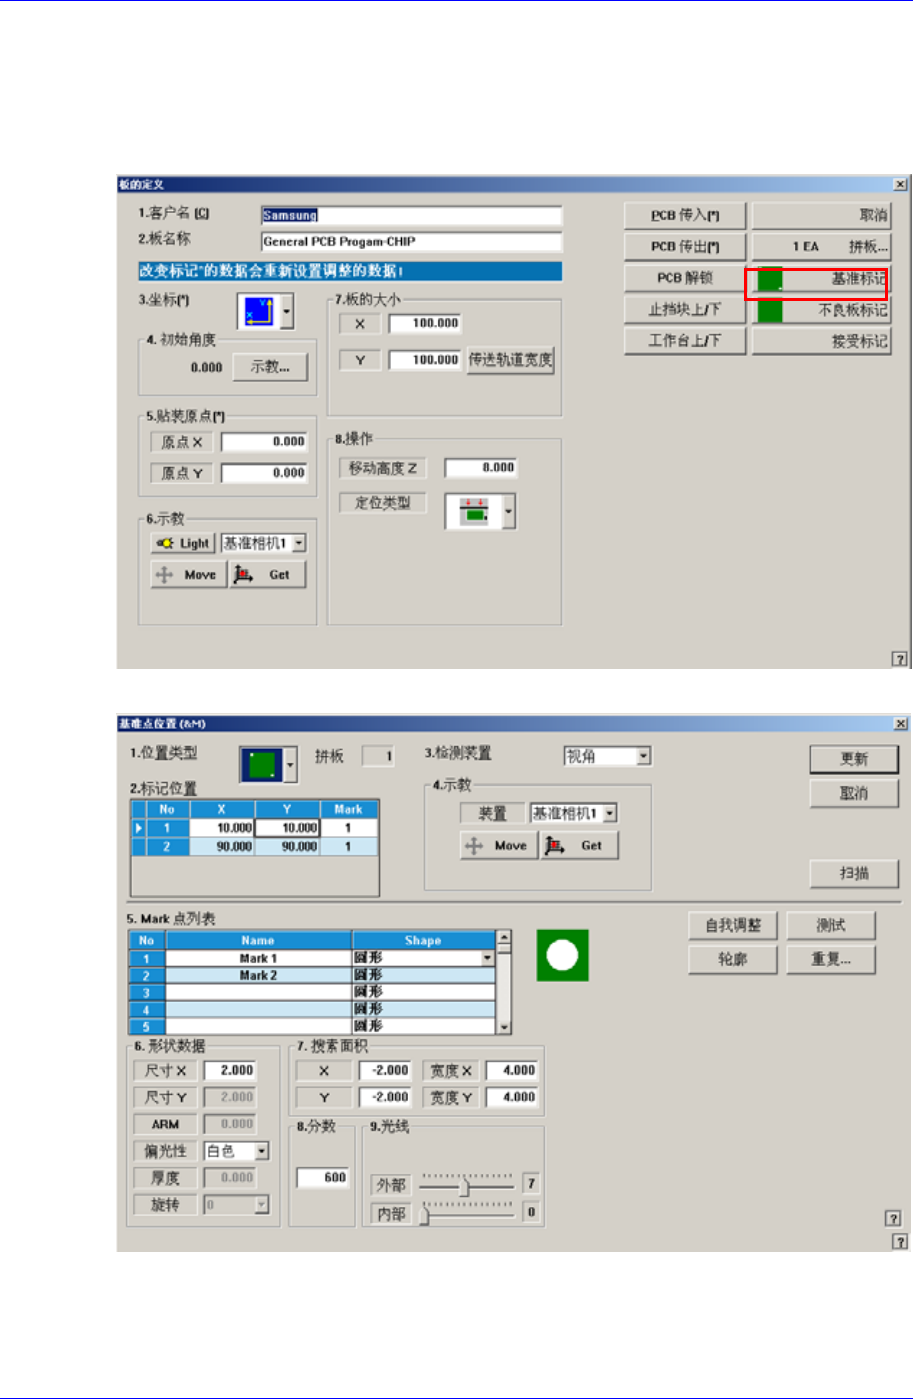
Task: Click the 轮廓 outline button
Action: point(733,960)
